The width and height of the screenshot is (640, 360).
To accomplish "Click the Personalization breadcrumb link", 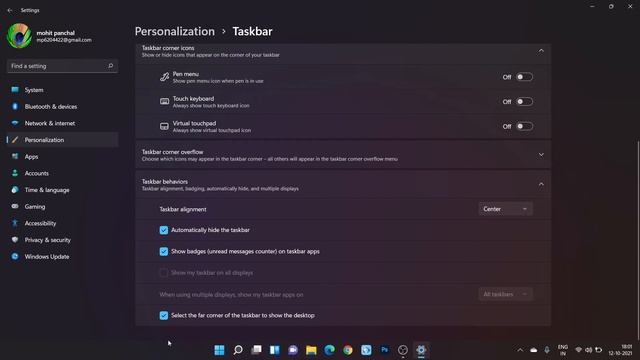I will point(175,31).
